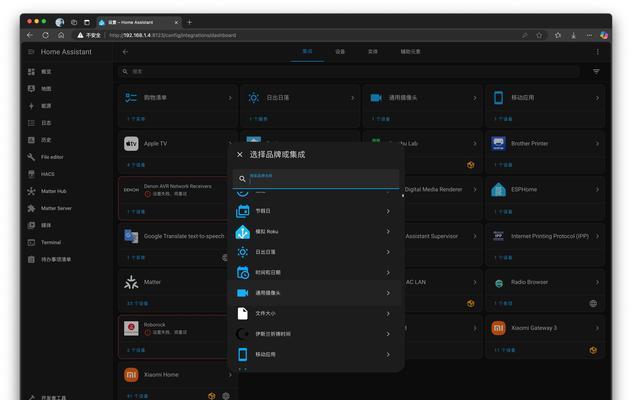
Task: Open the devices link on Xiaomi Gateway 3 card
Action: click(505, 350)
